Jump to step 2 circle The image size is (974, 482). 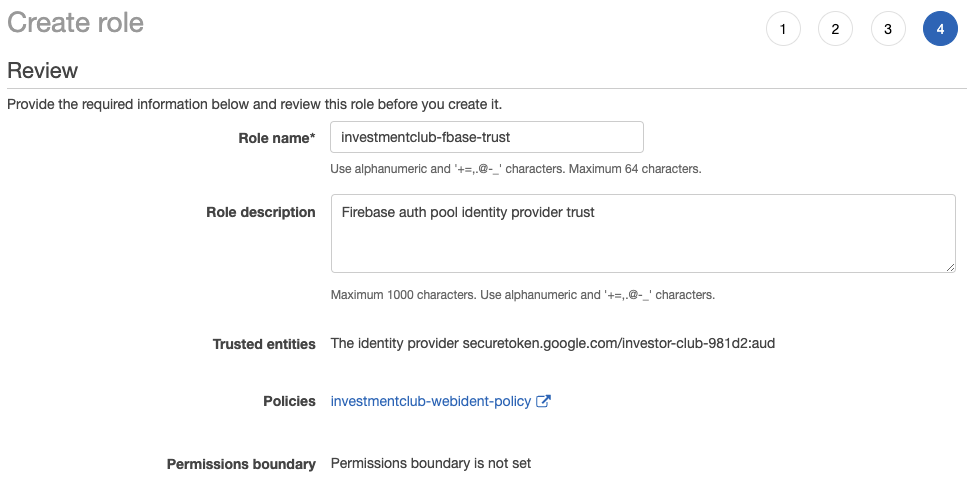click(x=835, y=29)
